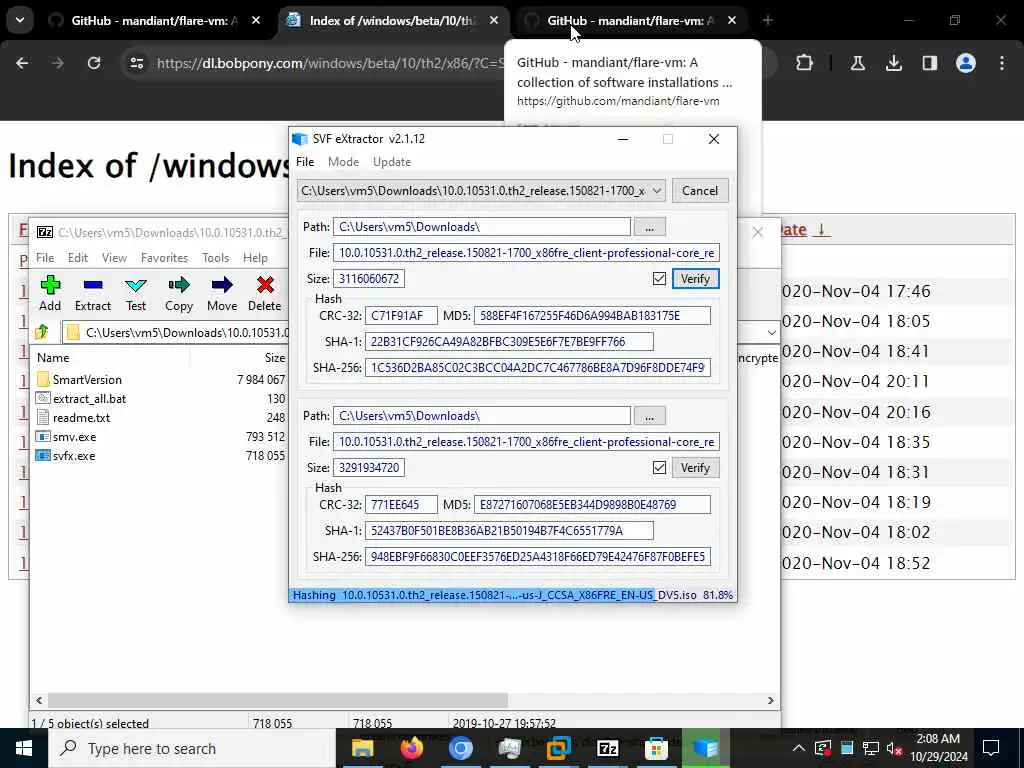Open the Windows Start menu

(24, 748)
